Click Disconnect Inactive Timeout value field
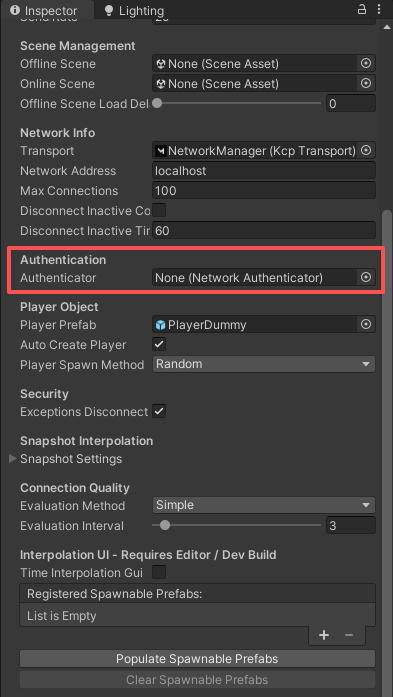The height and width of the screenshot is (697, 393). (x=264, y=231)
